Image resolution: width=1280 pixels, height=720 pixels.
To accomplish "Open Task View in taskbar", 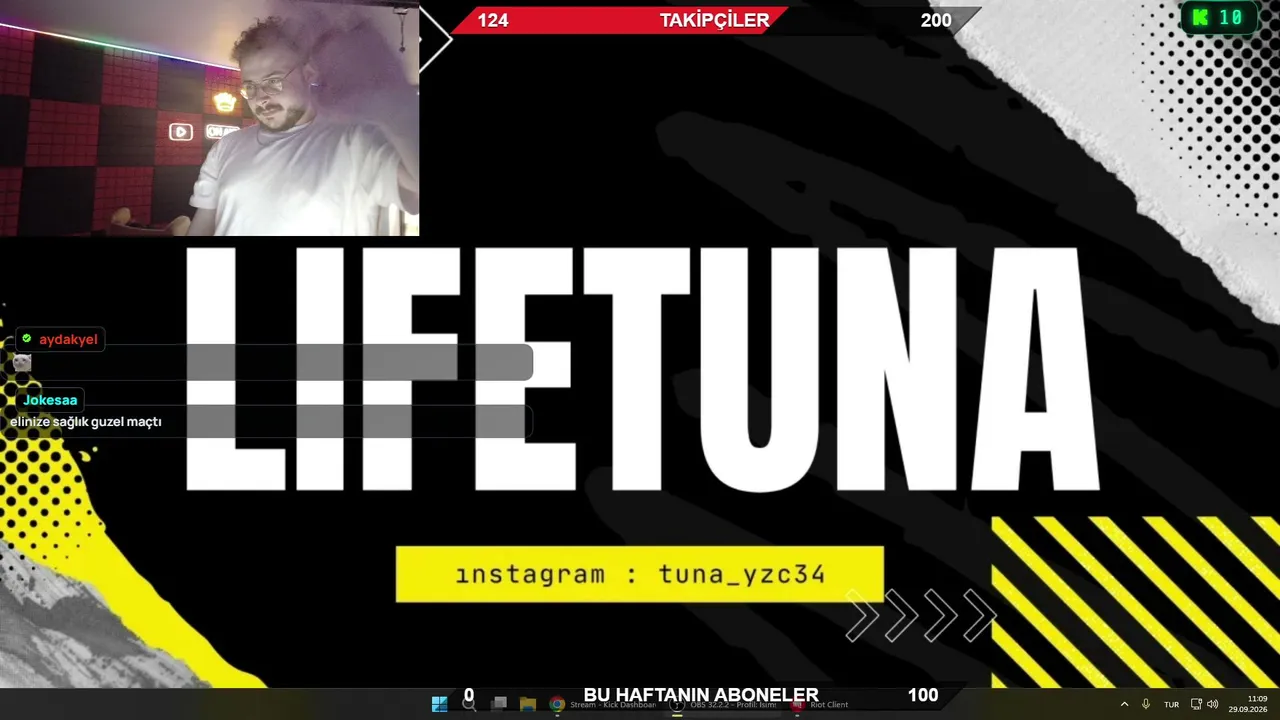I will pos(499,704).
